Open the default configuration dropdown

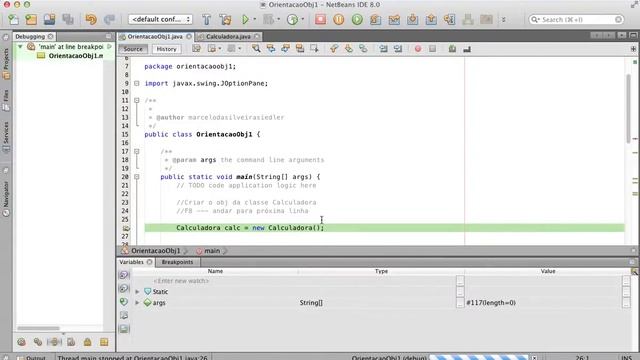[160, 19]
